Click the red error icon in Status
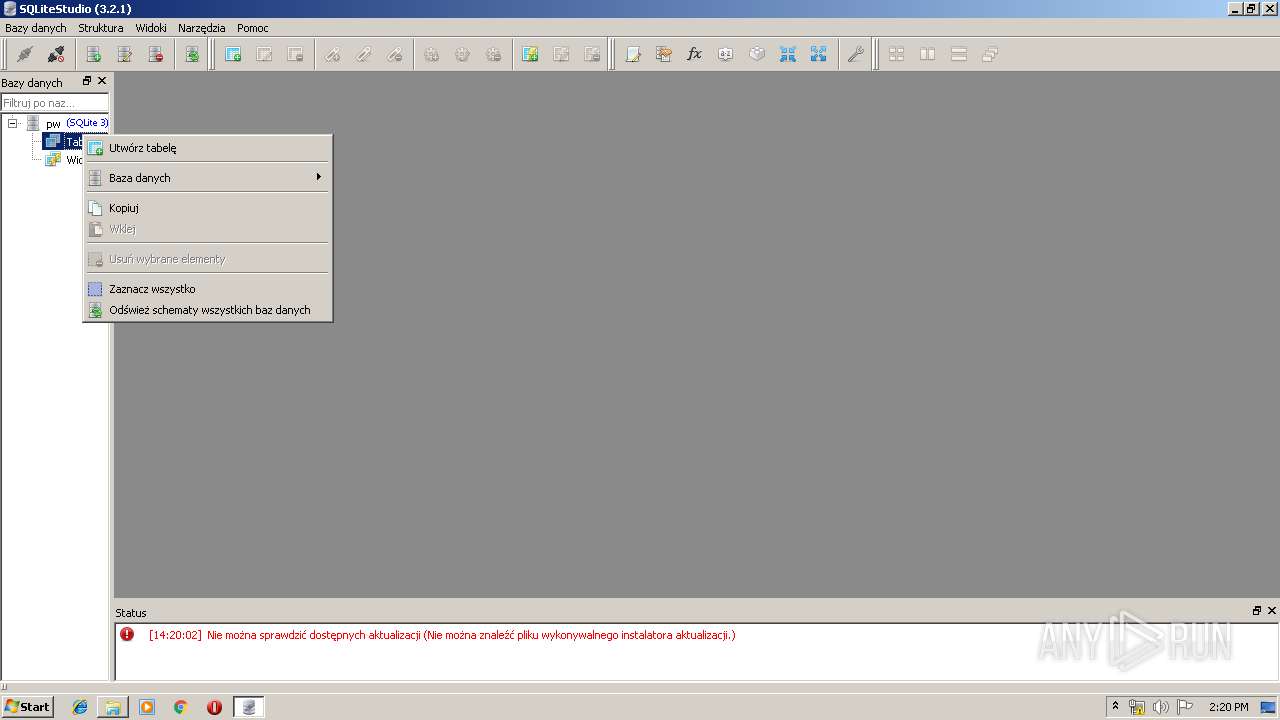This screenshot has width=1280, height=720. 127,634
